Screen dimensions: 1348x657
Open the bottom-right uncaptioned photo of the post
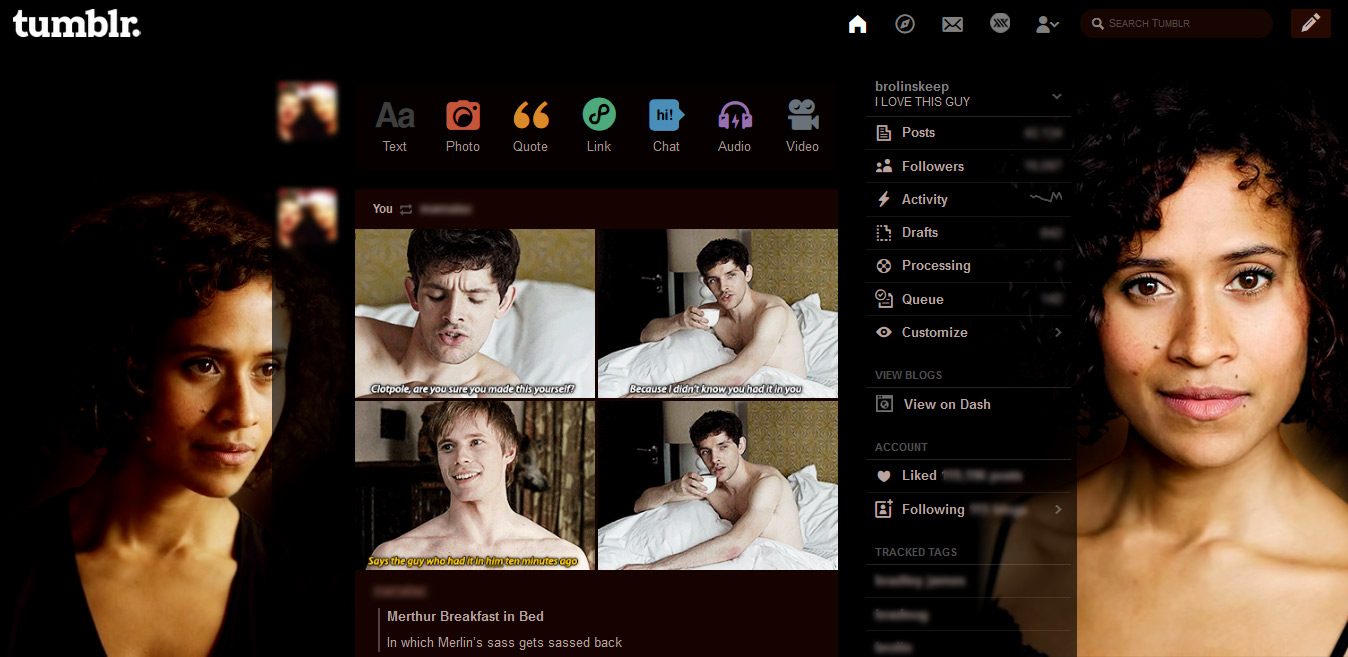pos(718,485)
